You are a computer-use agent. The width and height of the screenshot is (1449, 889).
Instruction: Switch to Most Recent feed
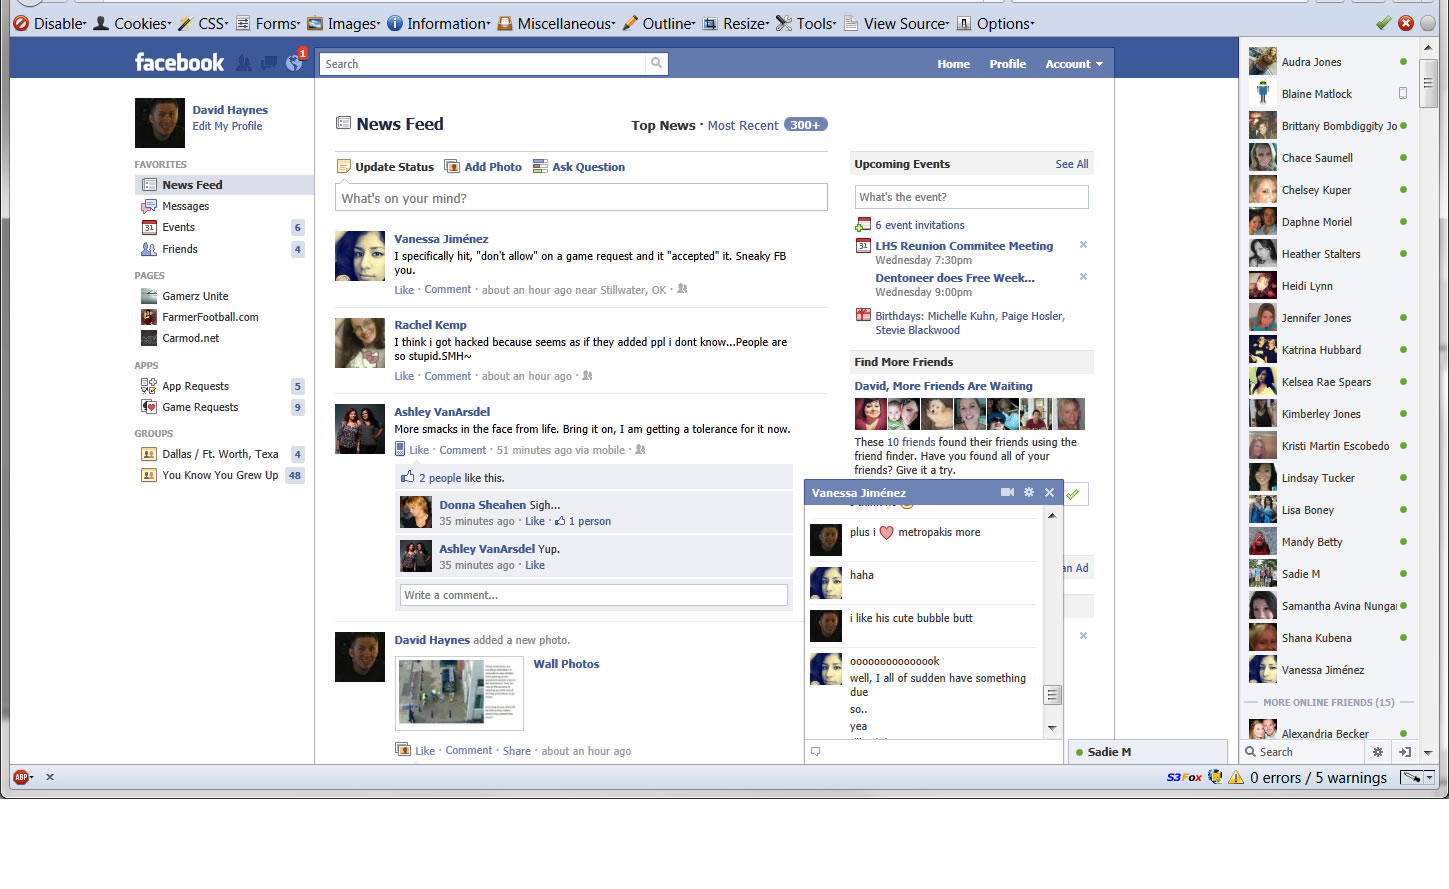[x=743, y=125]
